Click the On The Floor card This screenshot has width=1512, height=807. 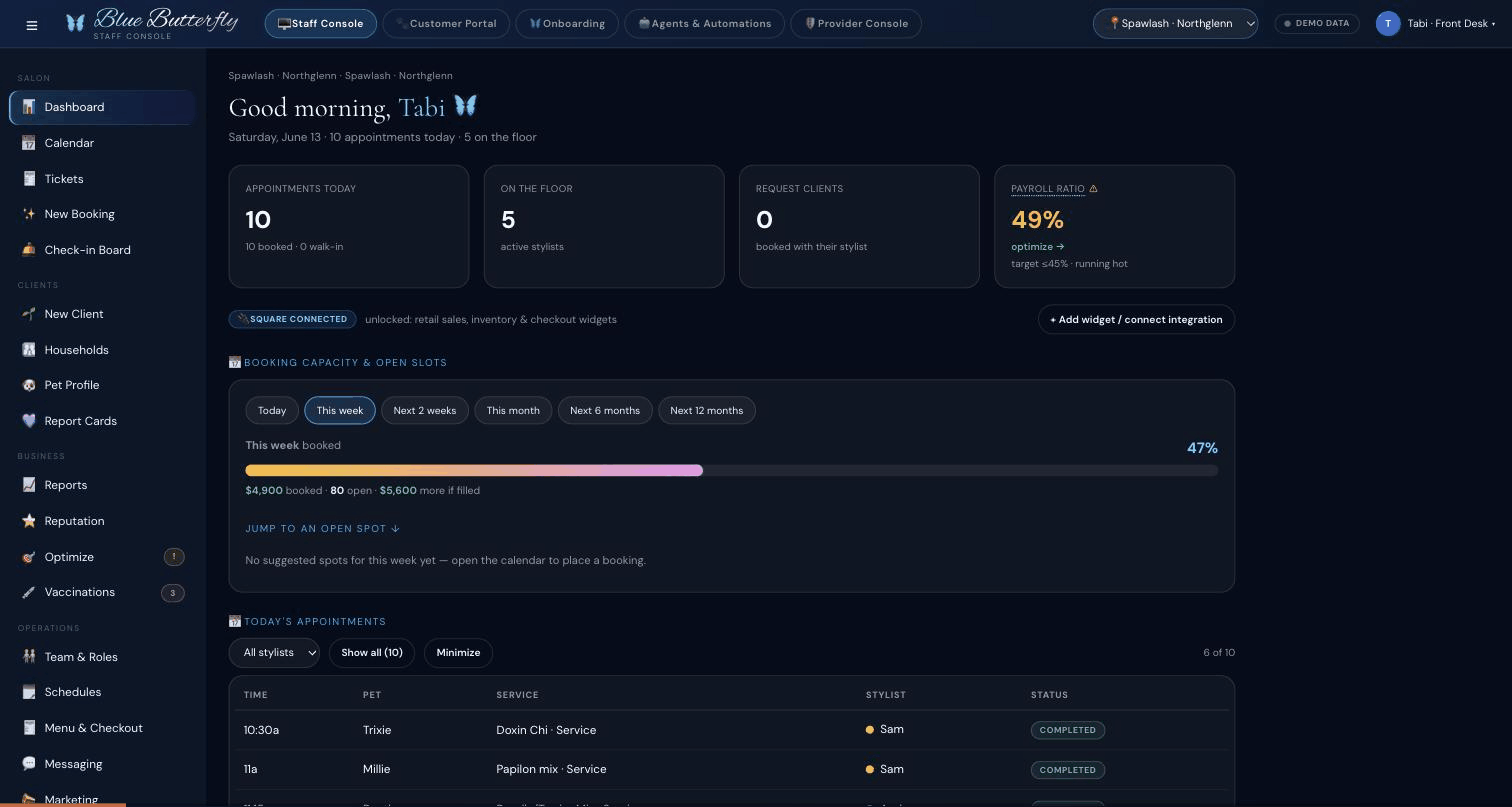click(604, 226)
